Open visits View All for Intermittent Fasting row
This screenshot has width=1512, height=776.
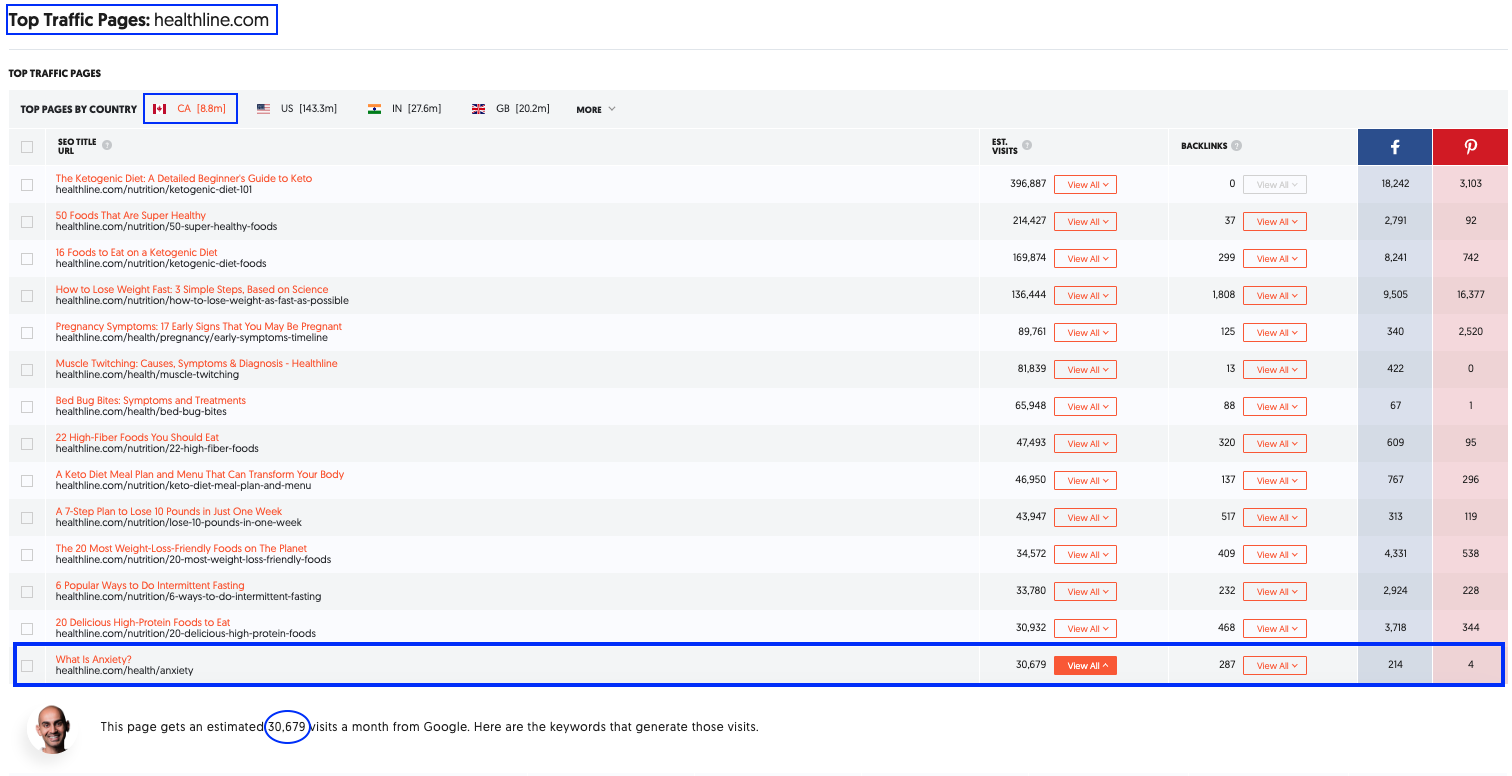pos(1085,591)
